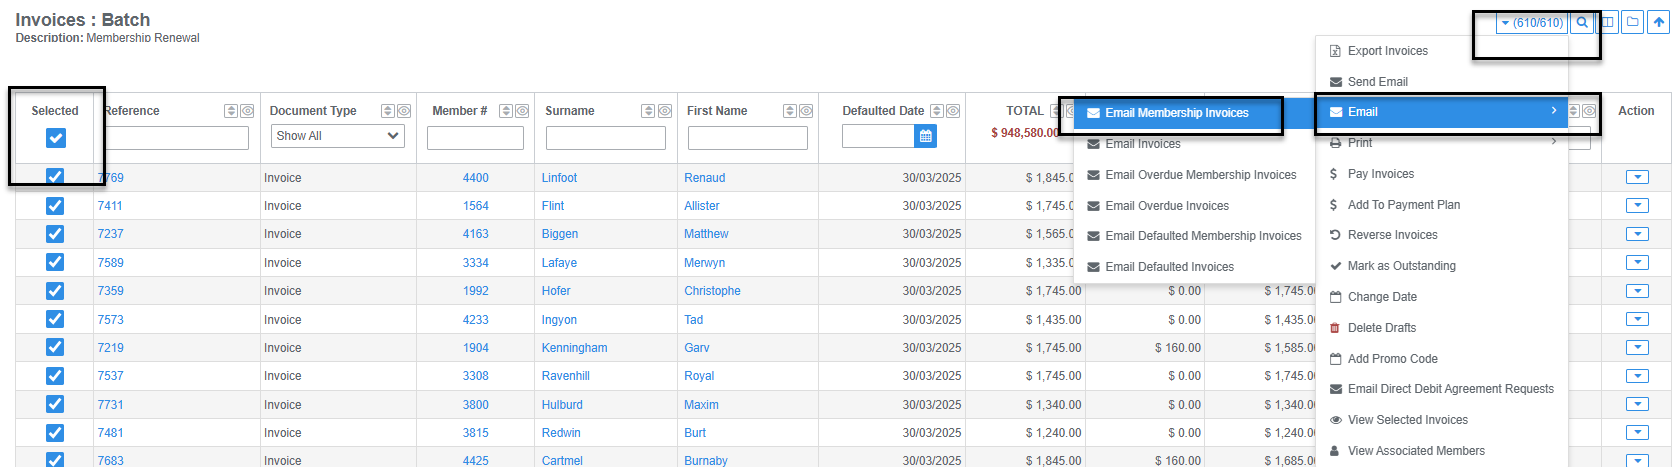Toggle the Selected header select-all checkbox
The image size is (1678, 467).
point(56,138)
